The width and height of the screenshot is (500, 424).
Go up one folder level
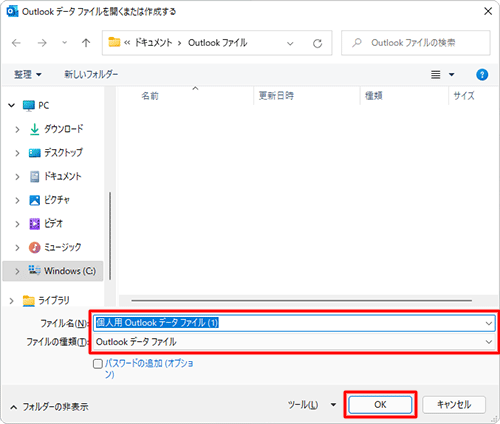click(86, 43)
